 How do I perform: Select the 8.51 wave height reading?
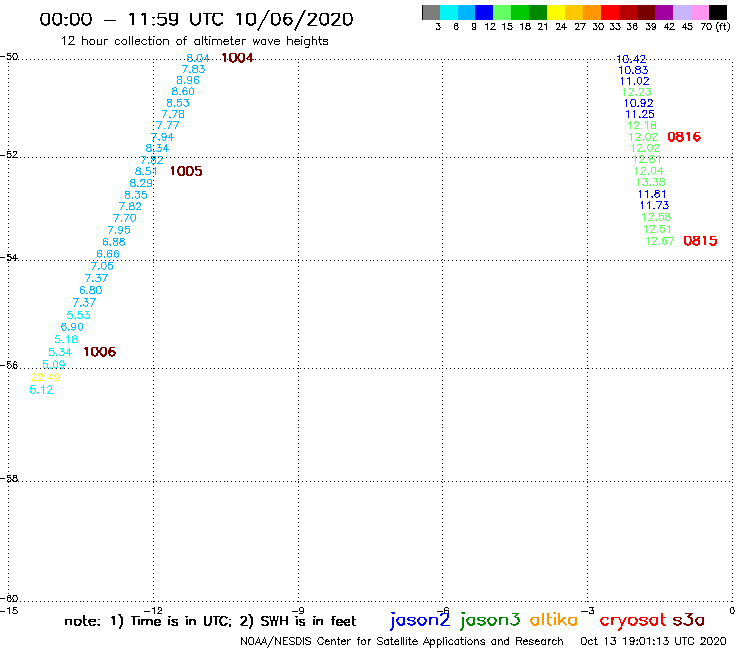tap(146, 171)
